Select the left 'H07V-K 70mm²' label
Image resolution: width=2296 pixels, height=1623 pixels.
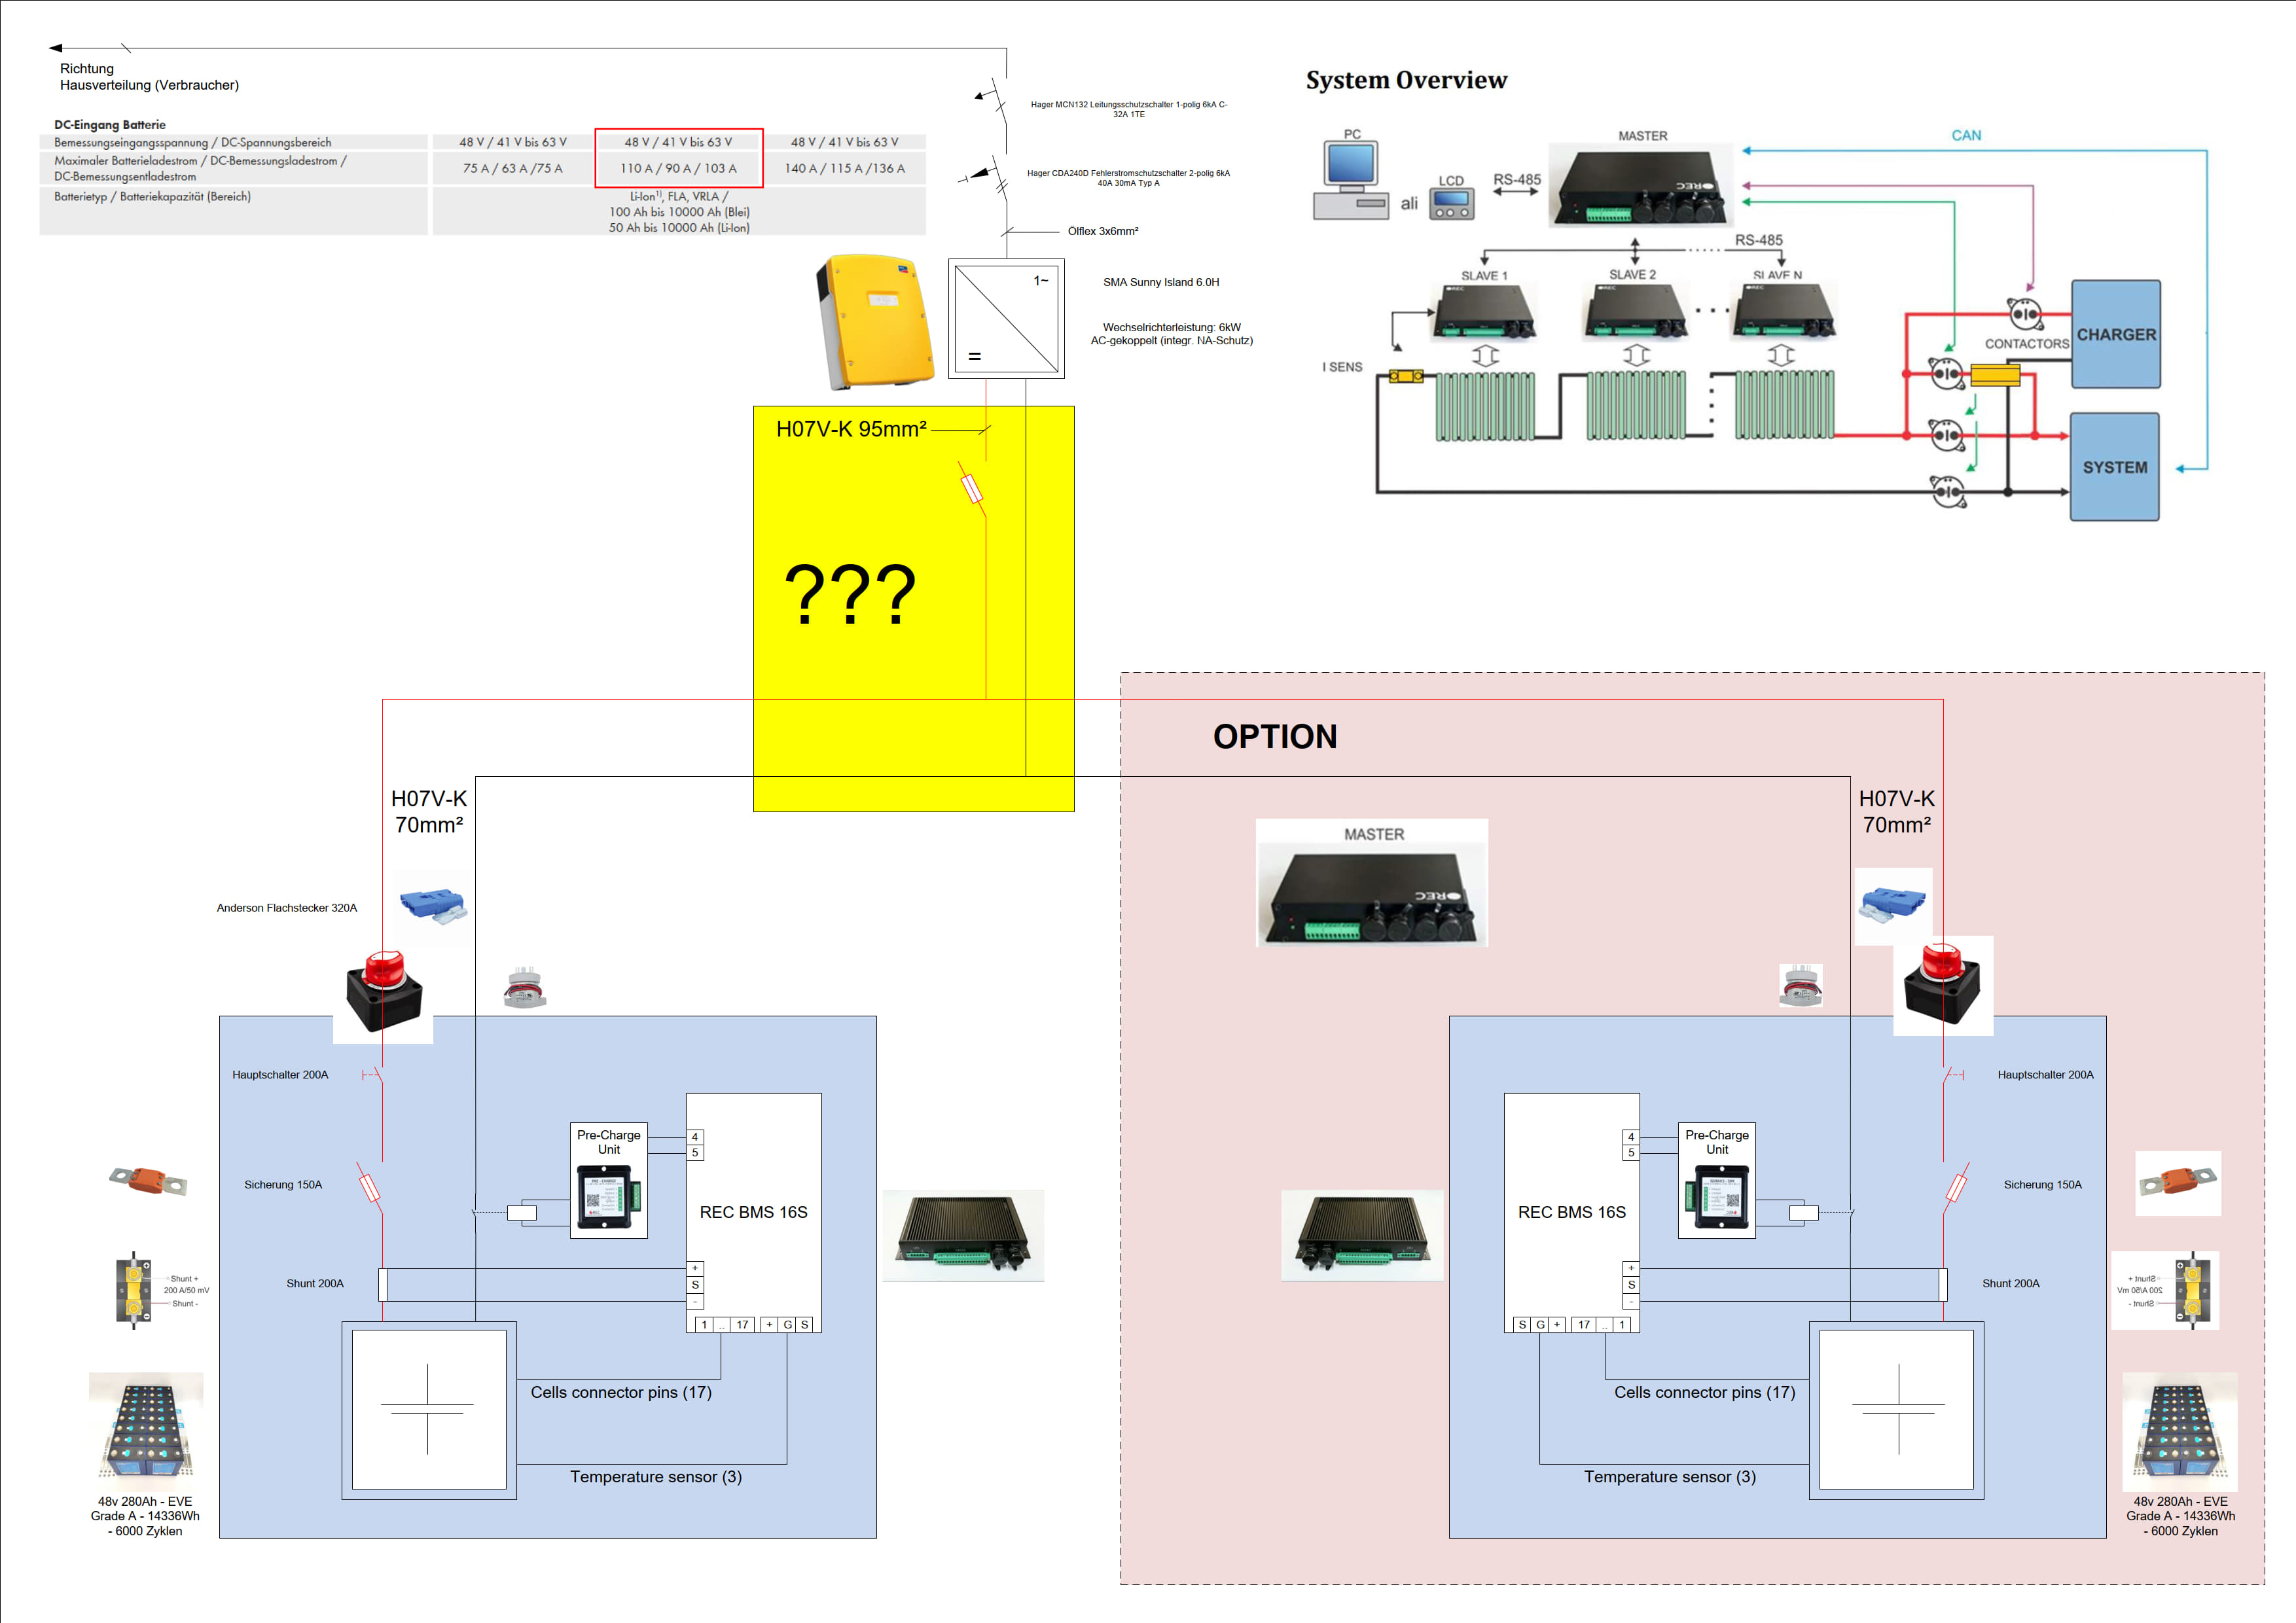pos(429,812)
